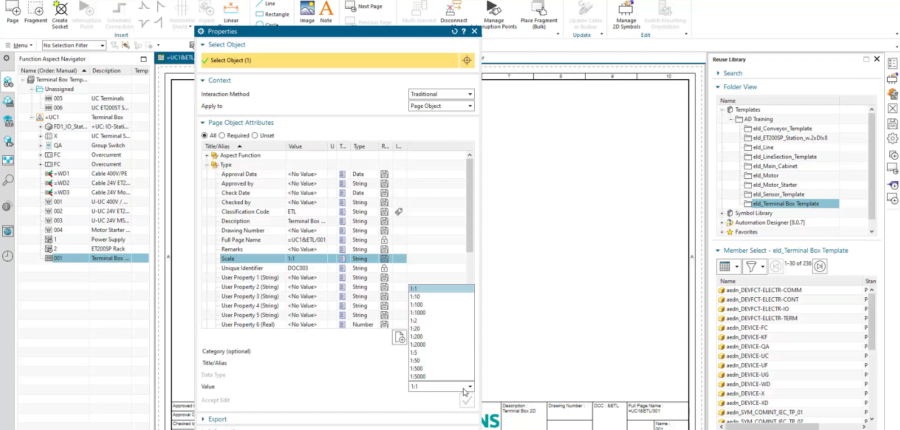Insert an Image

307,11
